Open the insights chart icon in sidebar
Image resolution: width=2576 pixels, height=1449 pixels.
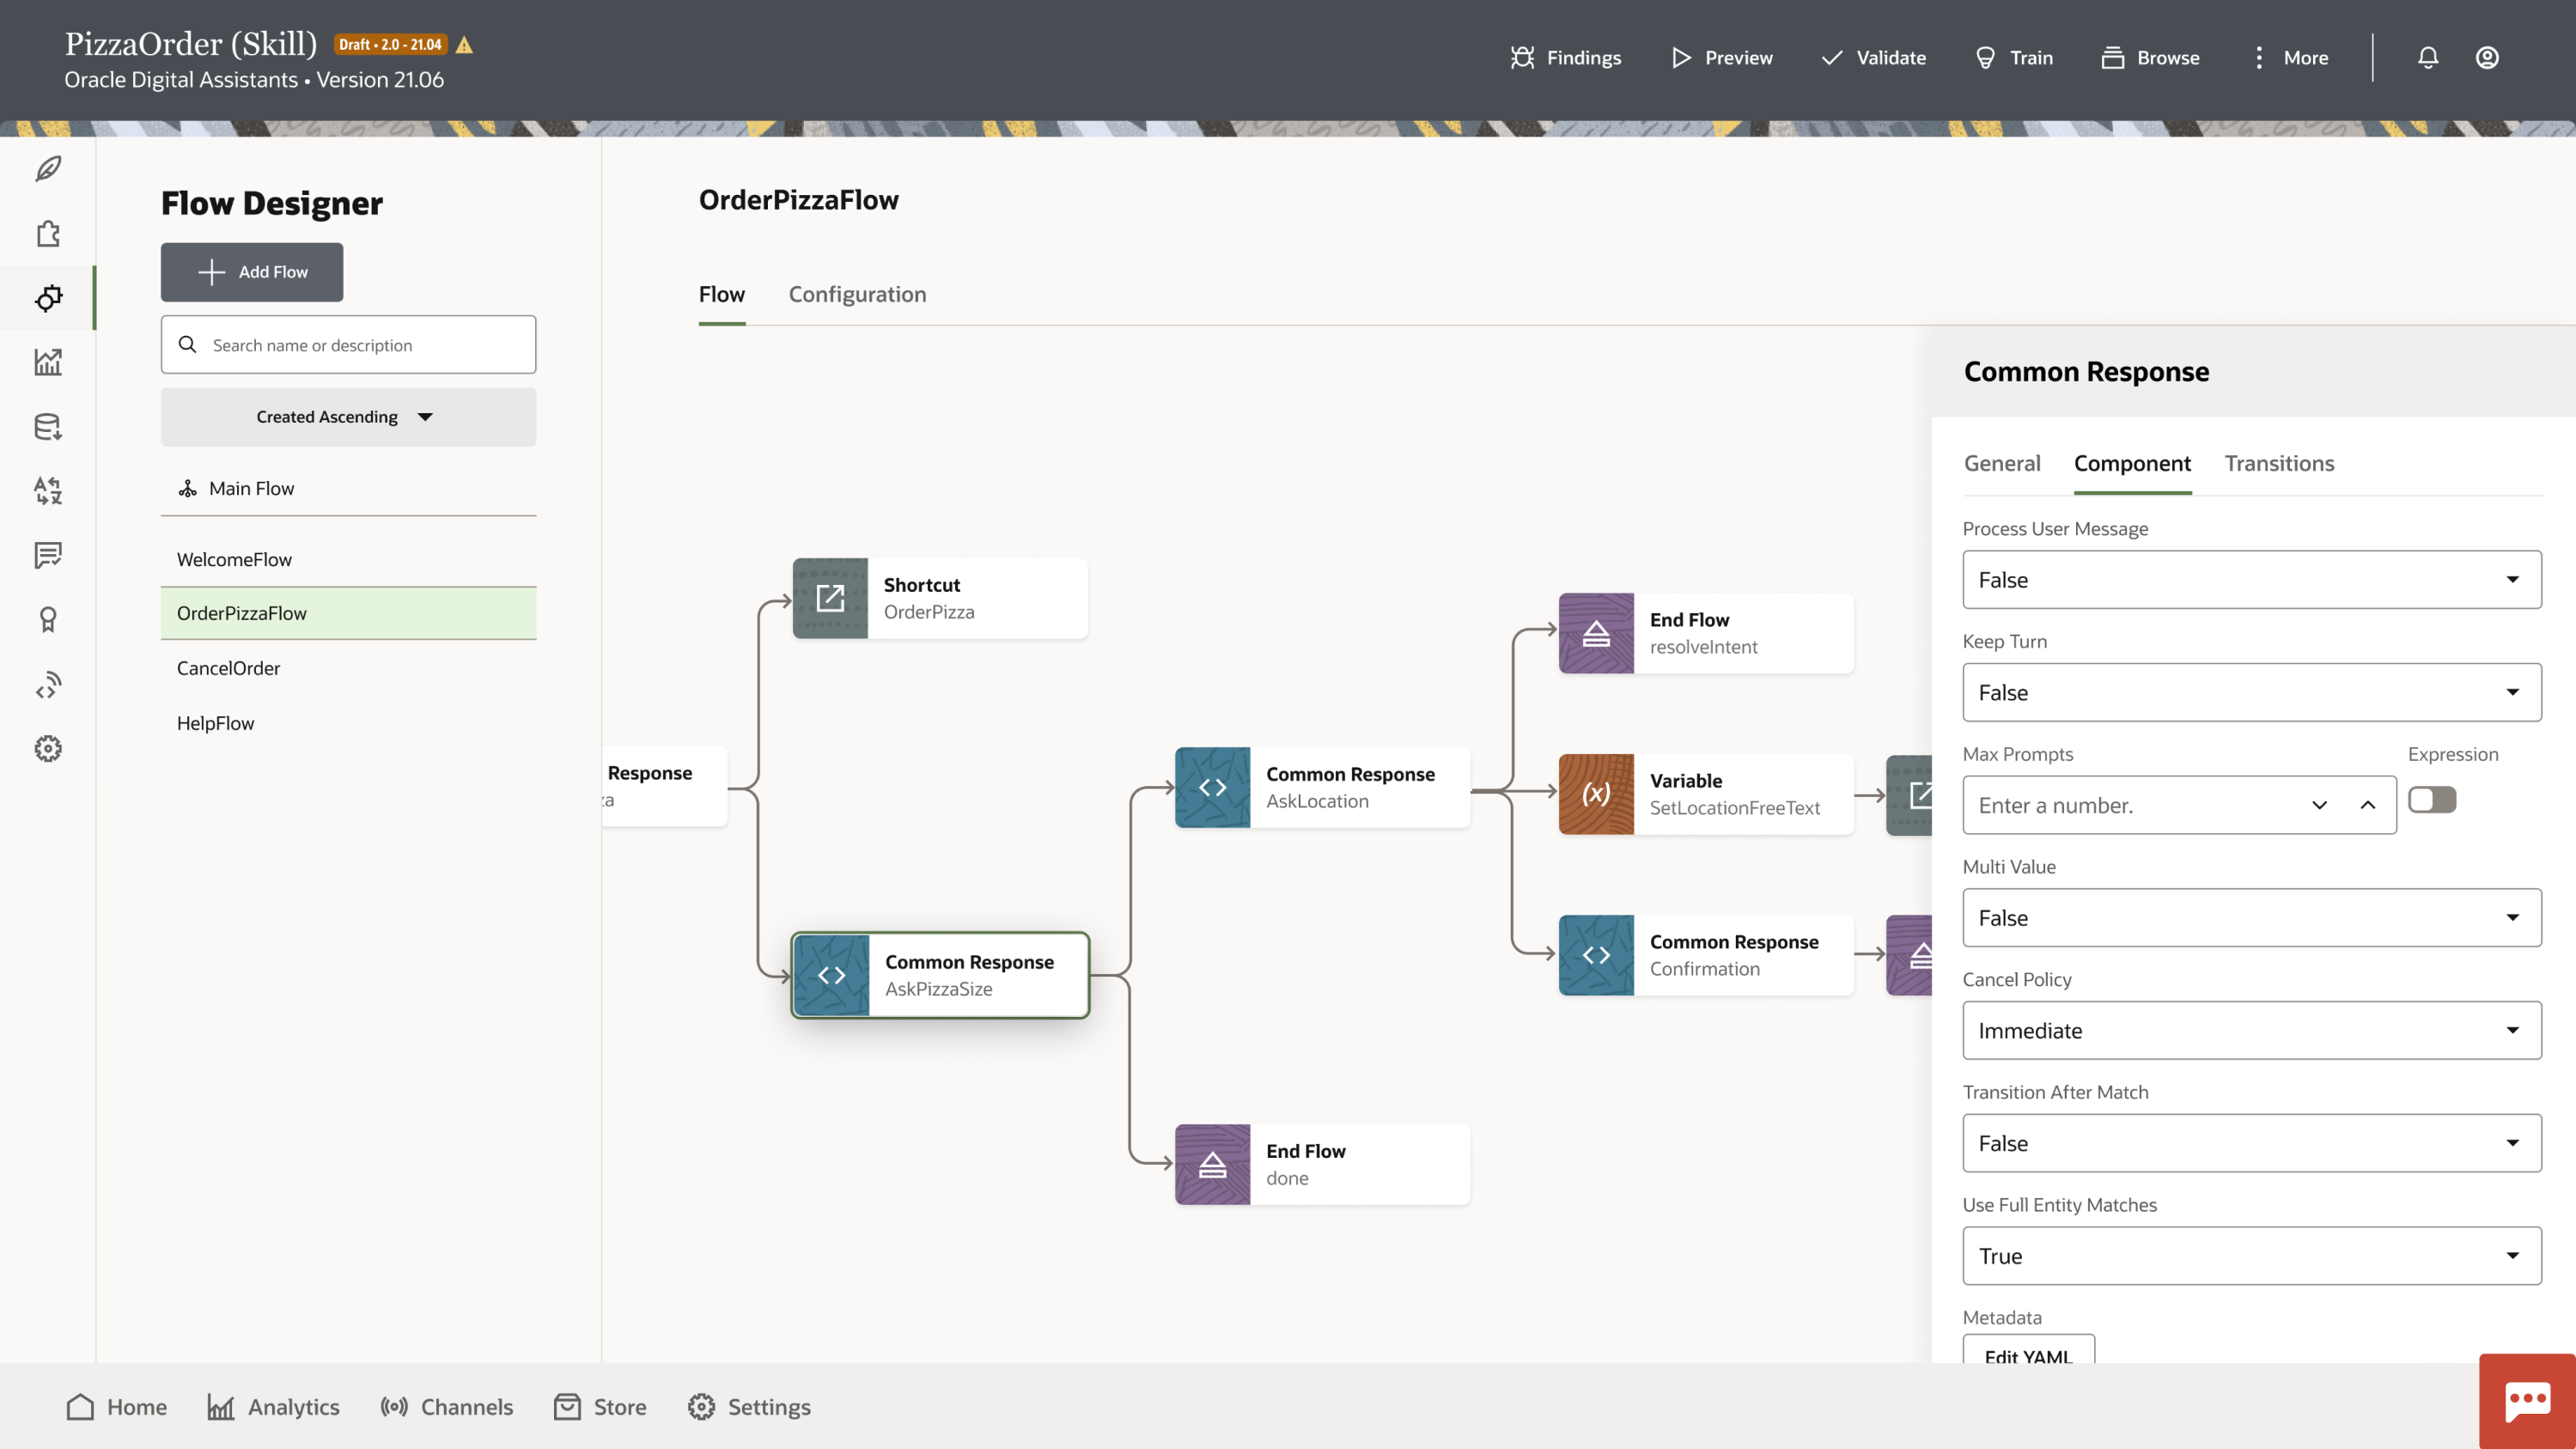(48, 362)
